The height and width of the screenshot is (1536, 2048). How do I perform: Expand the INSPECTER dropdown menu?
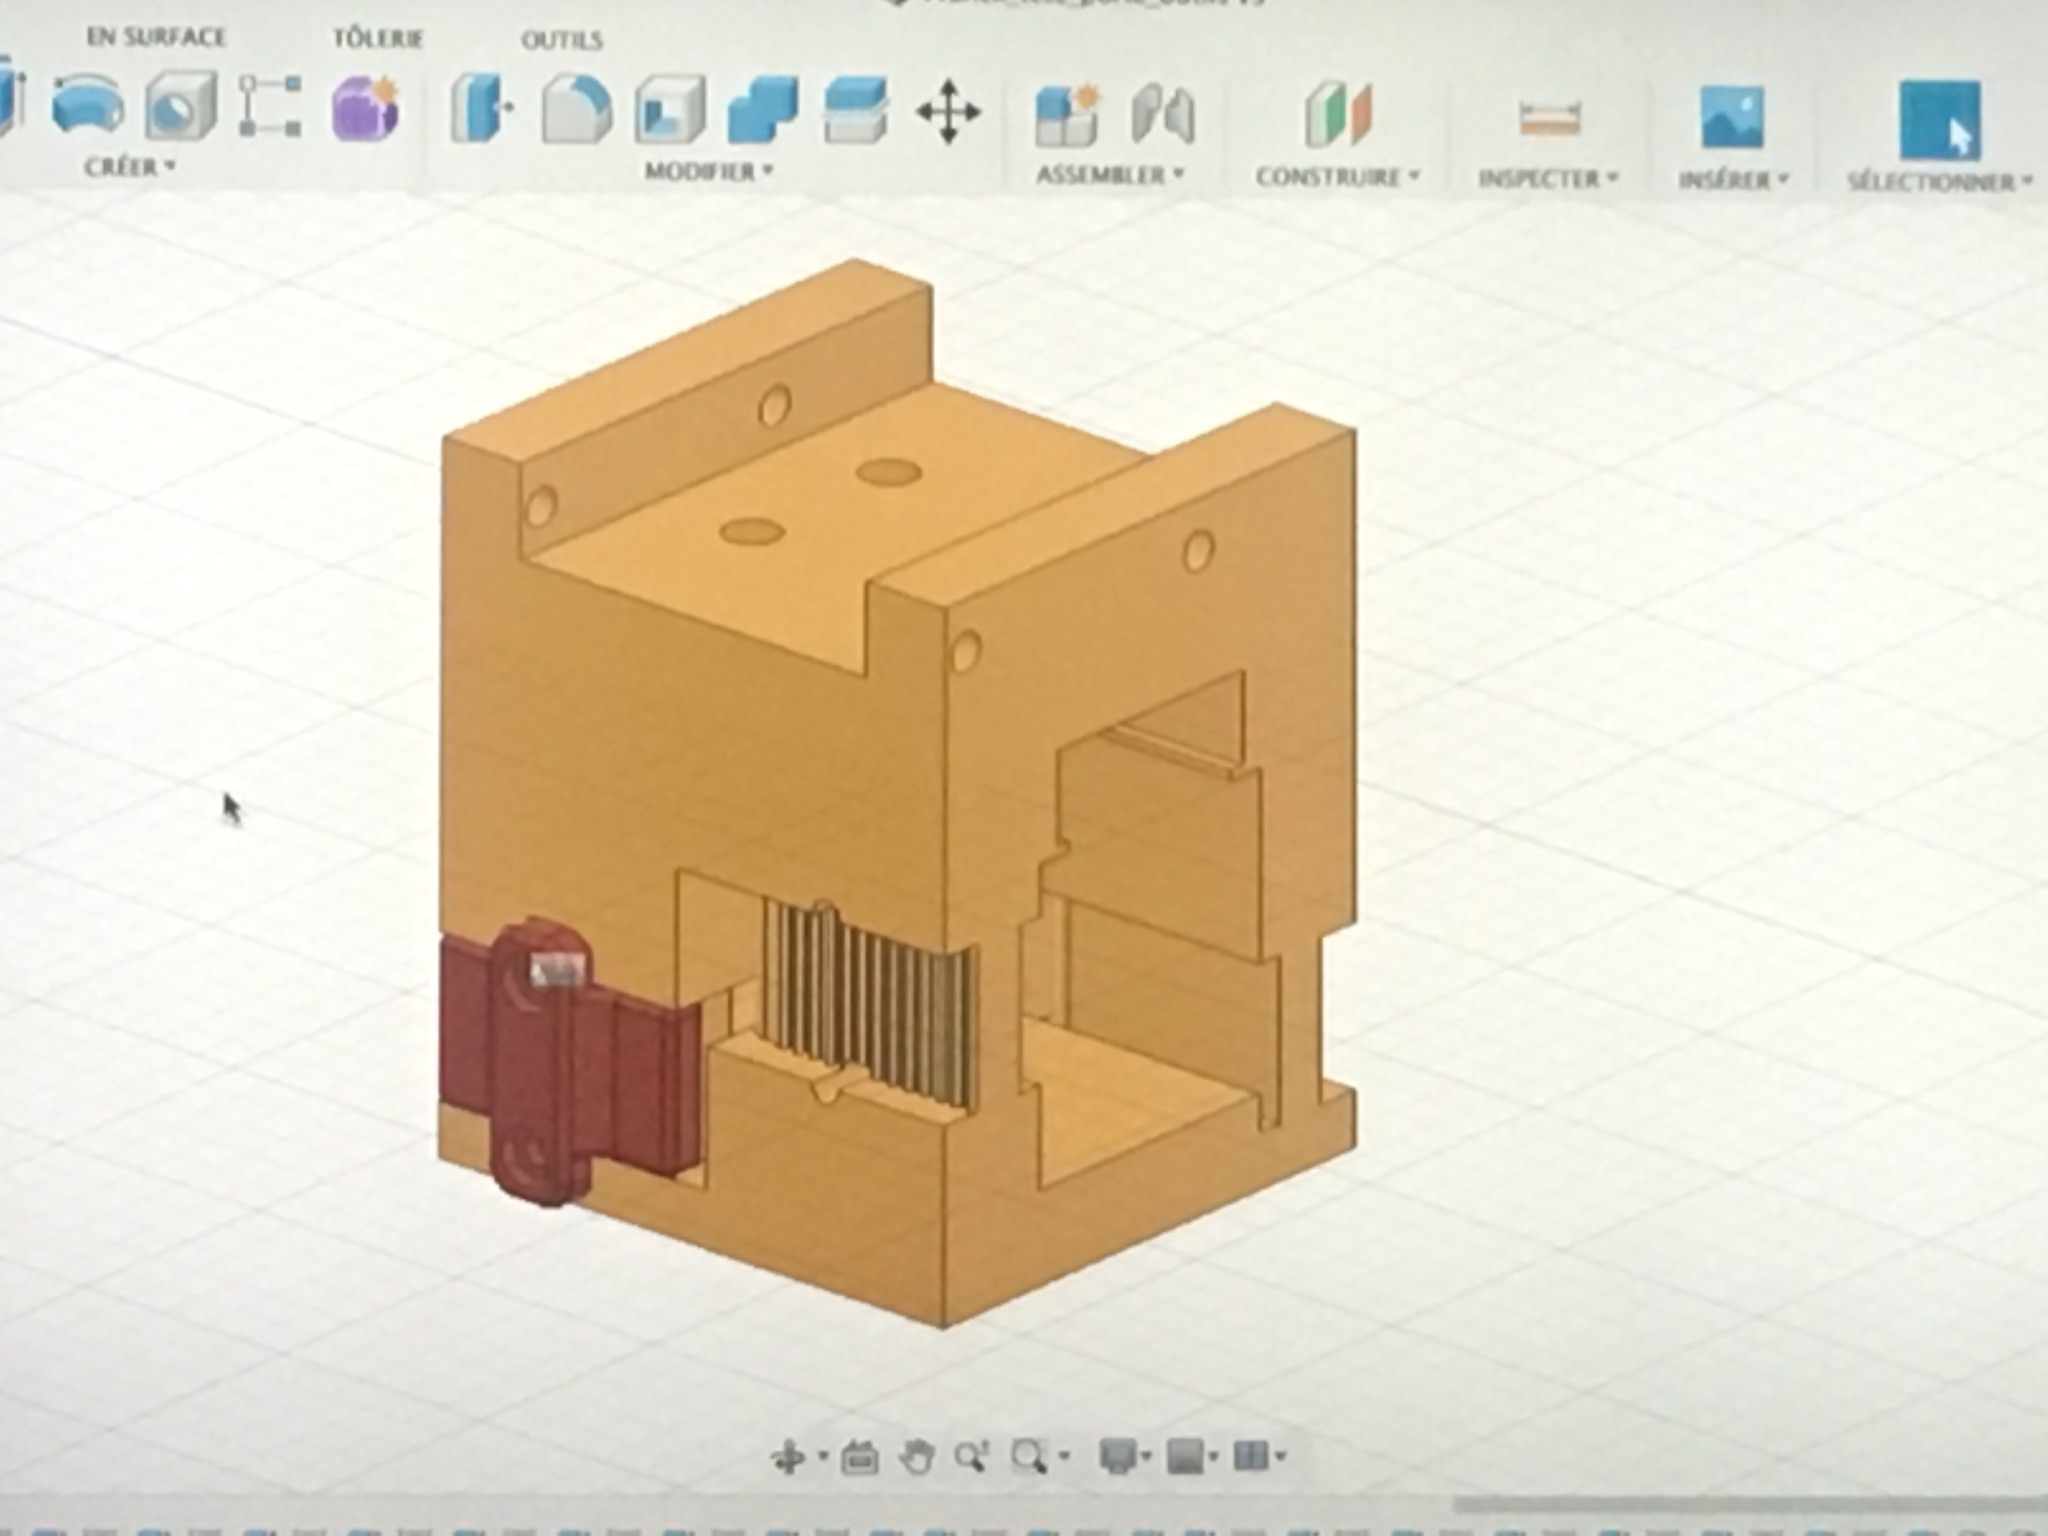click(1548, 179)
